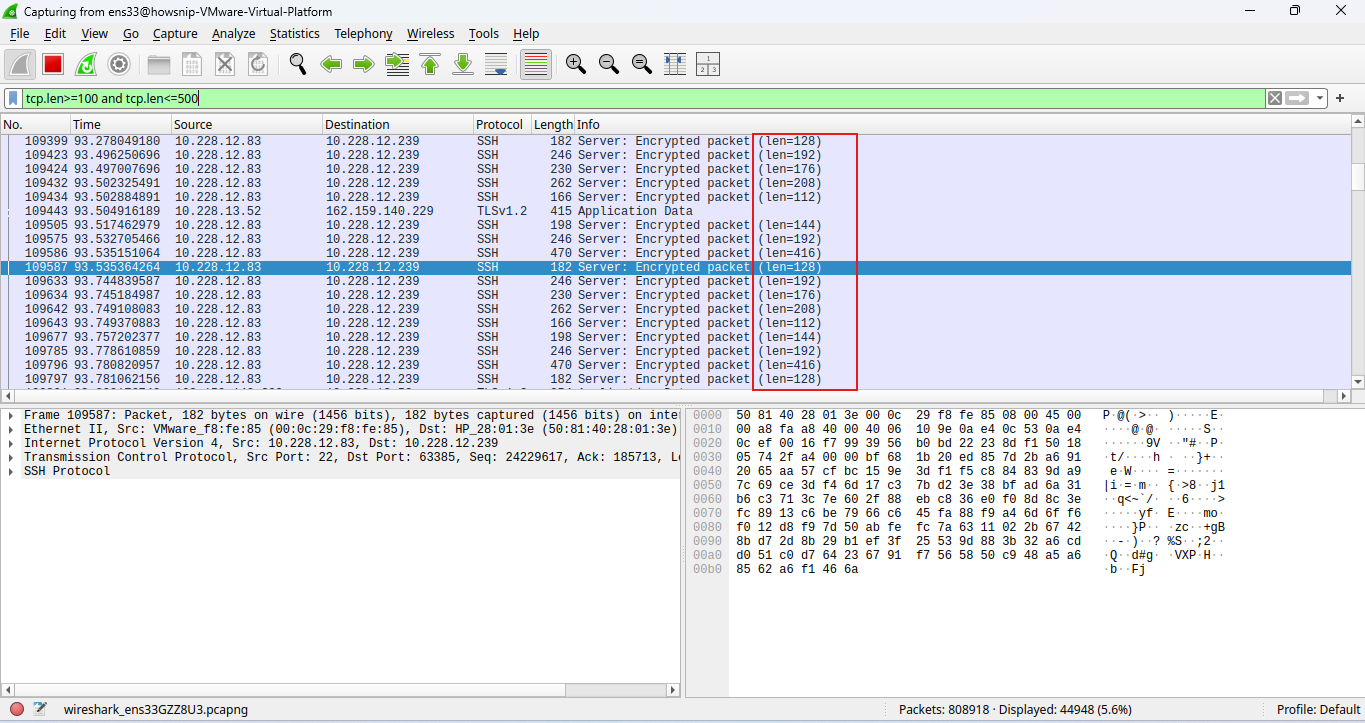Open a capture file from toolbar
This screenshot has width=1365, height=723.
click(159, 64)
